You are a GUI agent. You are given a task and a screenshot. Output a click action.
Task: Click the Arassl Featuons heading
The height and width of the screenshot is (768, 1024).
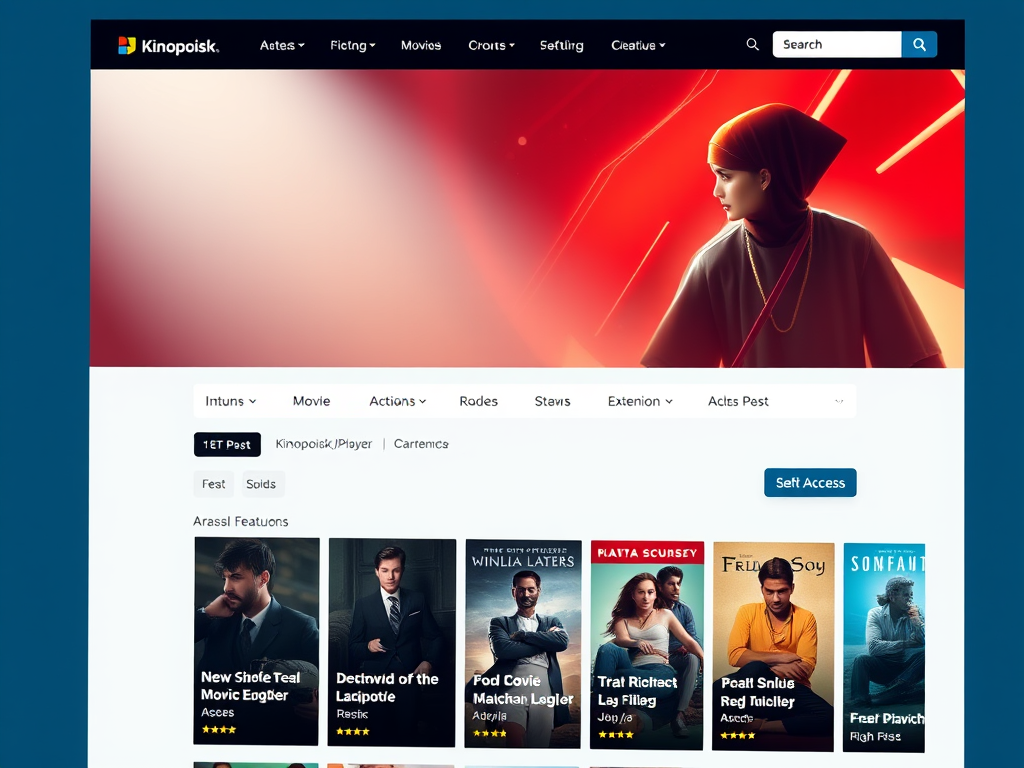(240, 521)
